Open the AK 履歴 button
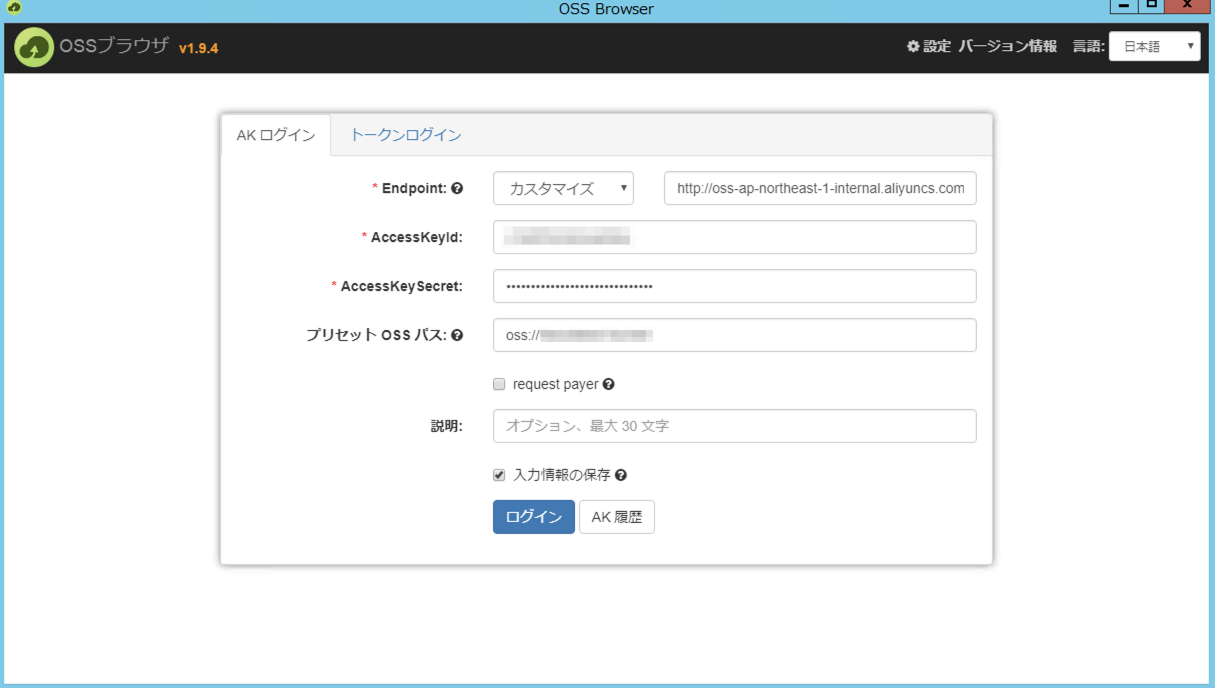1215x688 pixels. pyautogui.click(x=617, y=517)
